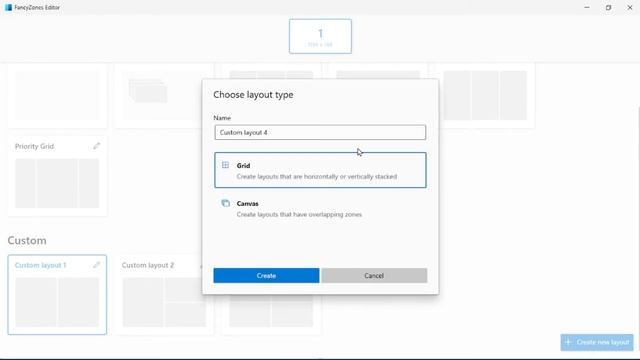Click the Canvas overlapping zones icon

(x=225, y=203)
